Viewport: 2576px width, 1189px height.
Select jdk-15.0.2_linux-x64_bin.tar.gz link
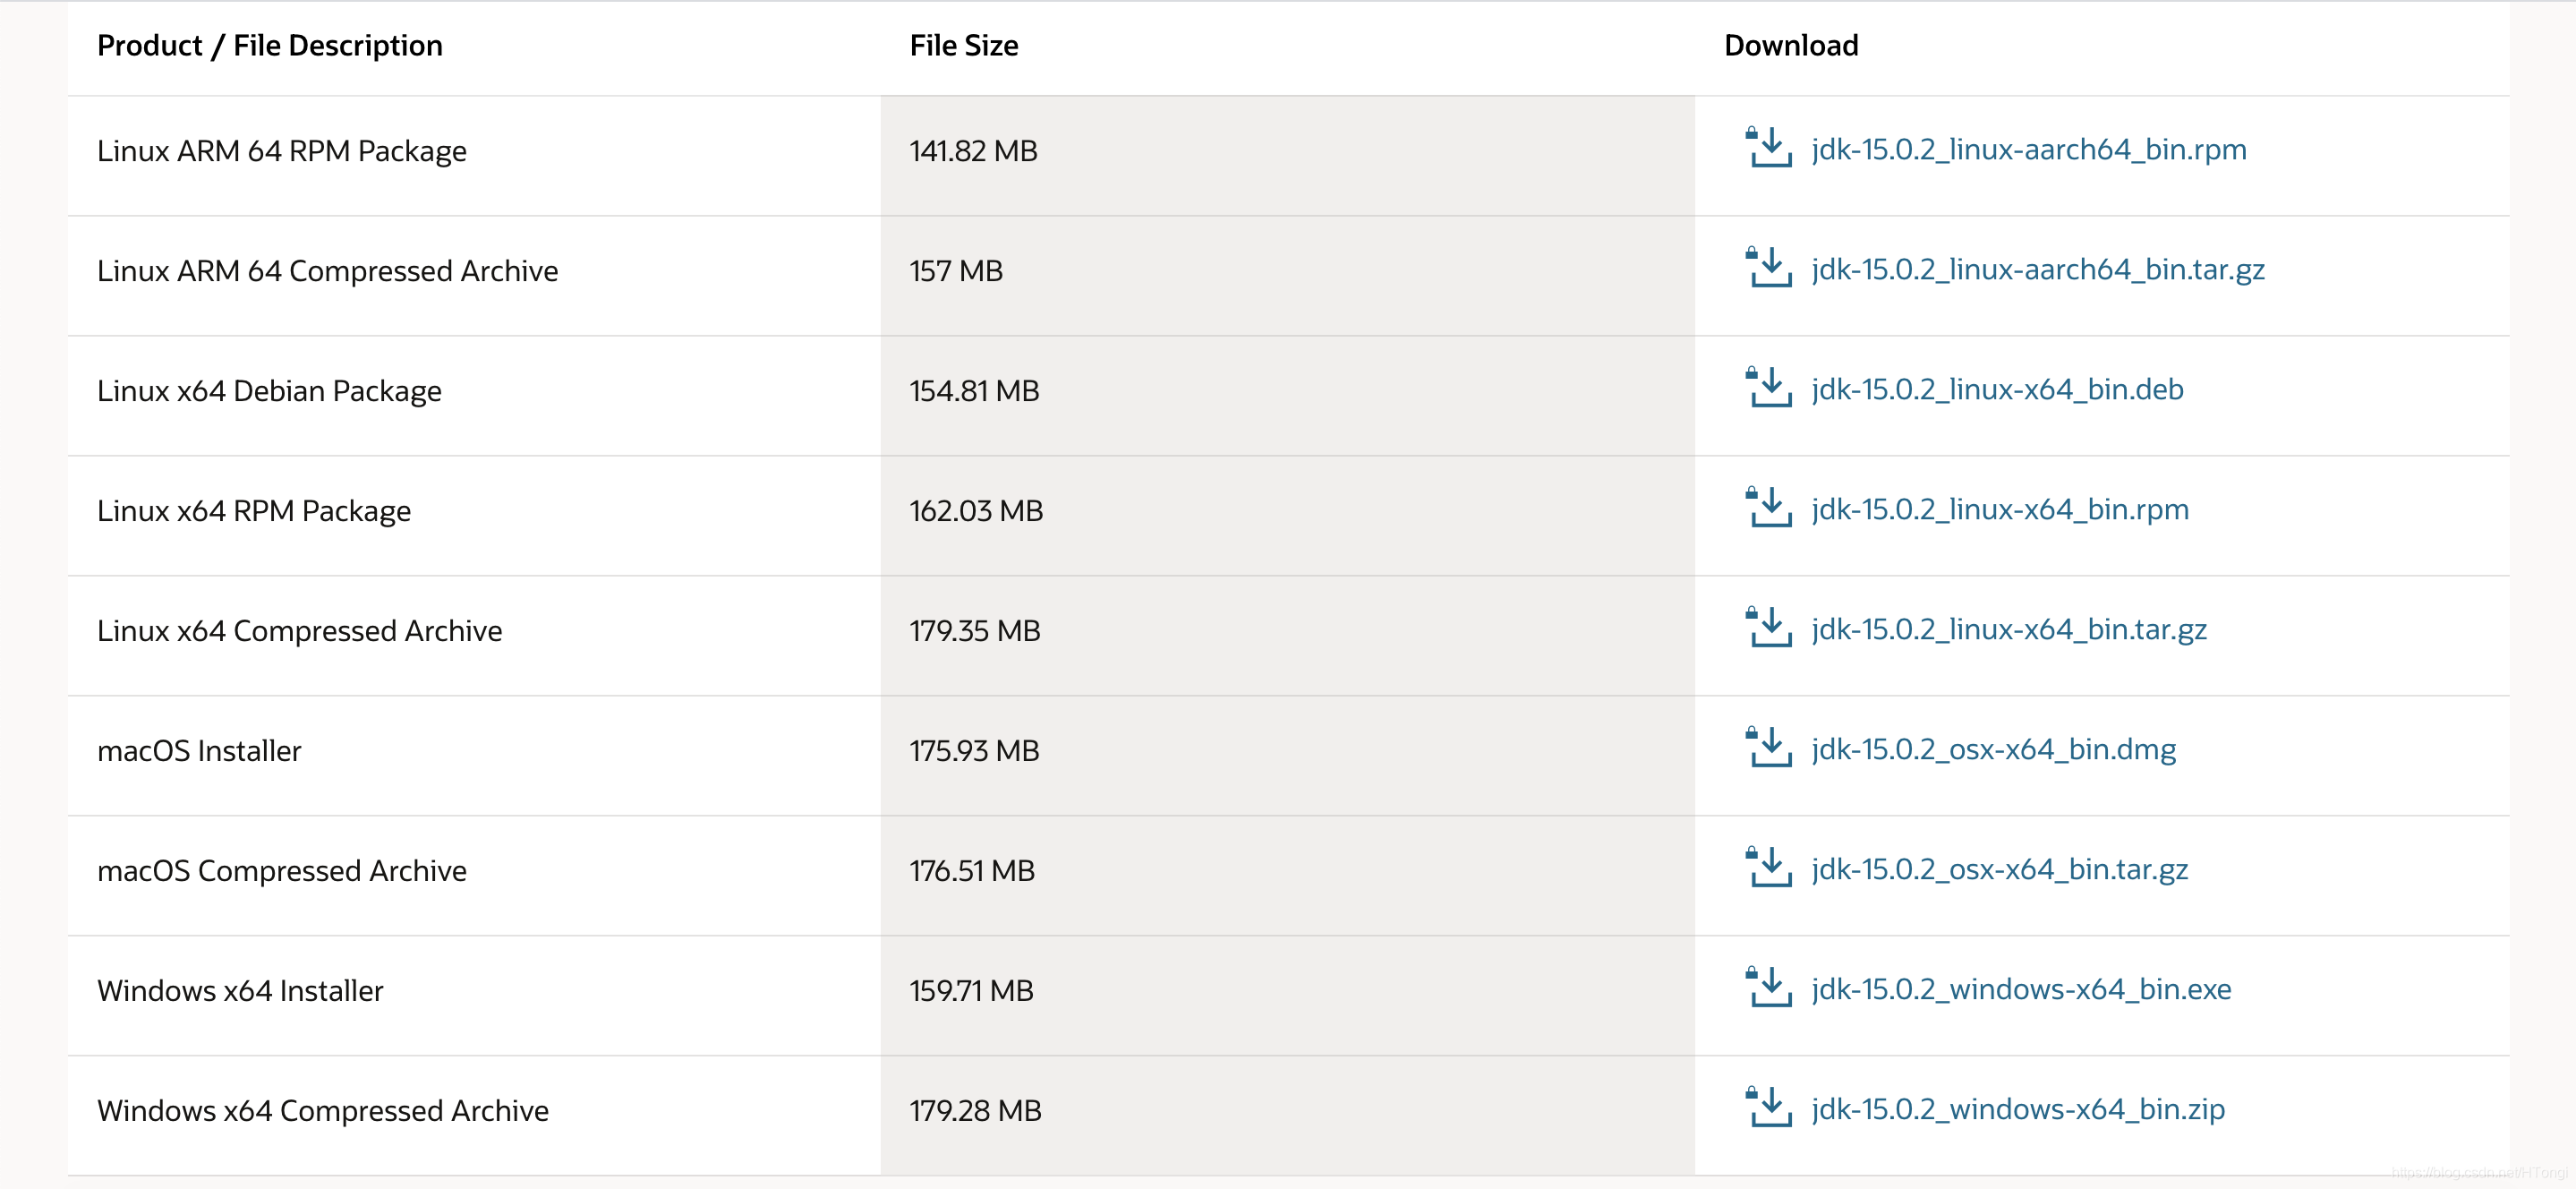coord(2008,630)
